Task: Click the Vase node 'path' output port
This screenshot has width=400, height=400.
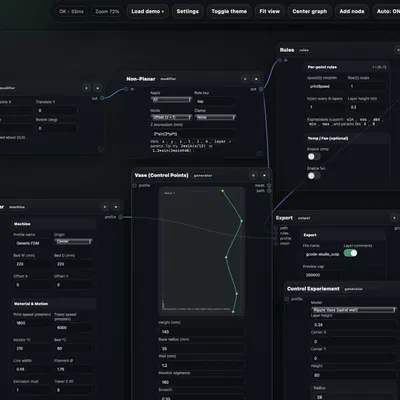Action: point(269,191)
